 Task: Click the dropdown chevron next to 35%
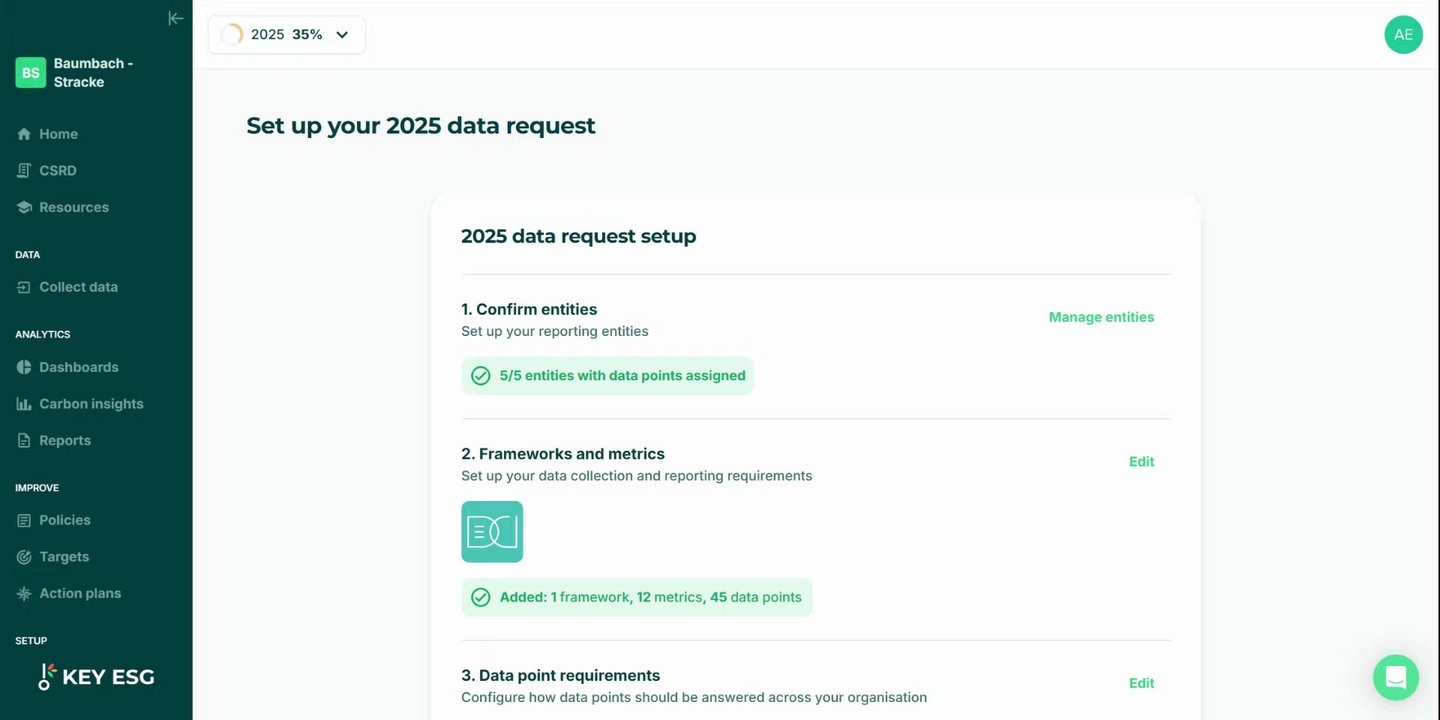342,35
